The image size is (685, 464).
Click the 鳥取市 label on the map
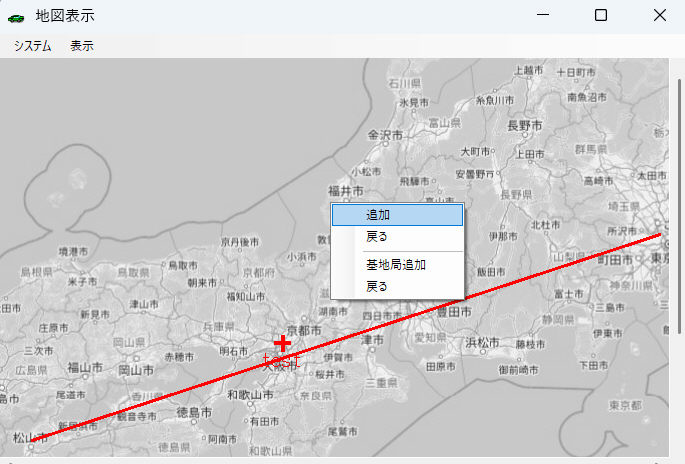coord(183,266)
